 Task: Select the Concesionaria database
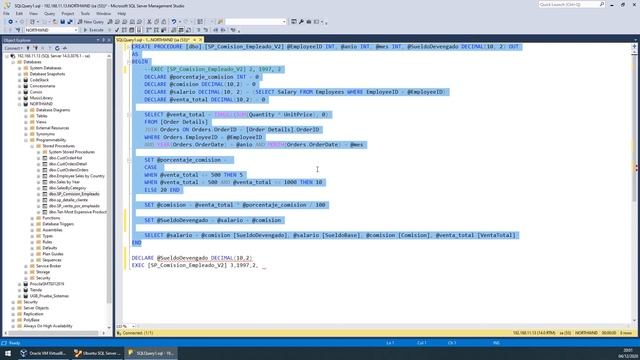coord(42,86)
